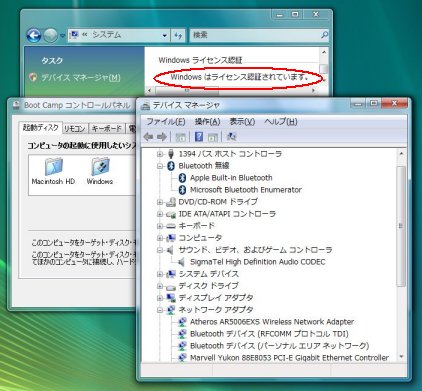Click the refresh icon beside the address bar
Screen dimensions: 422x391
[178, 35]
